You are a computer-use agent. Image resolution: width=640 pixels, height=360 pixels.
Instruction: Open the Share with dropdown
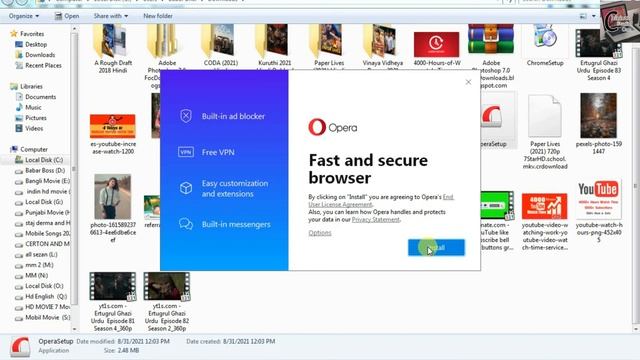111,16
